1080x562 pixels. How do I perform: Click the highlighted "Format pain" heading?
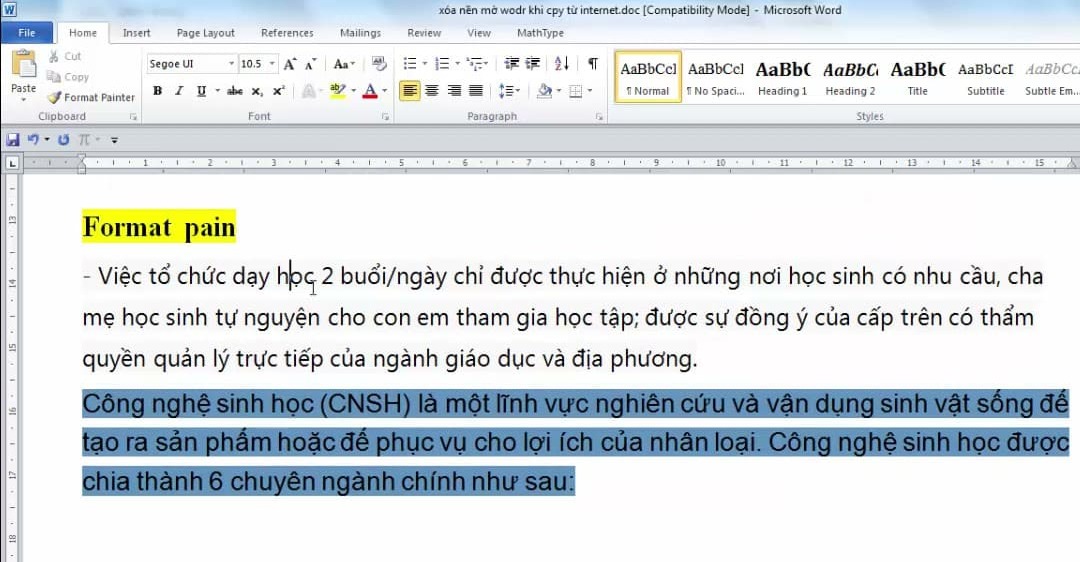tap(159, 227)
